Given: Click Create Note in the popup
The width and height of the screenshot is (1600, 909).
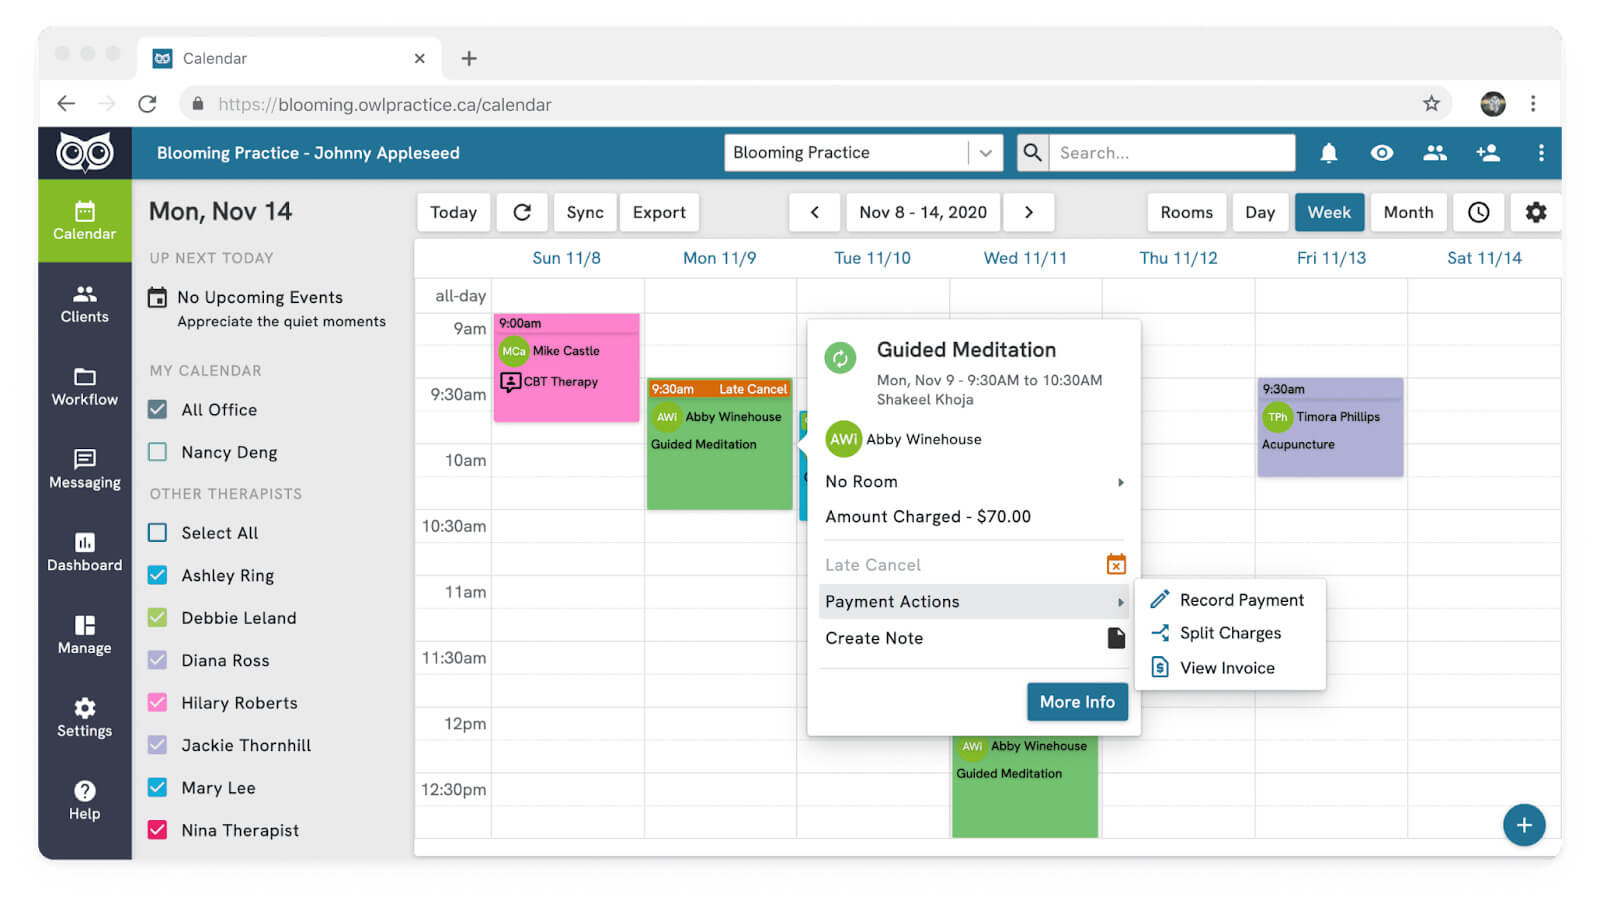Looking at the screenshot, I should tap(874, 638).
